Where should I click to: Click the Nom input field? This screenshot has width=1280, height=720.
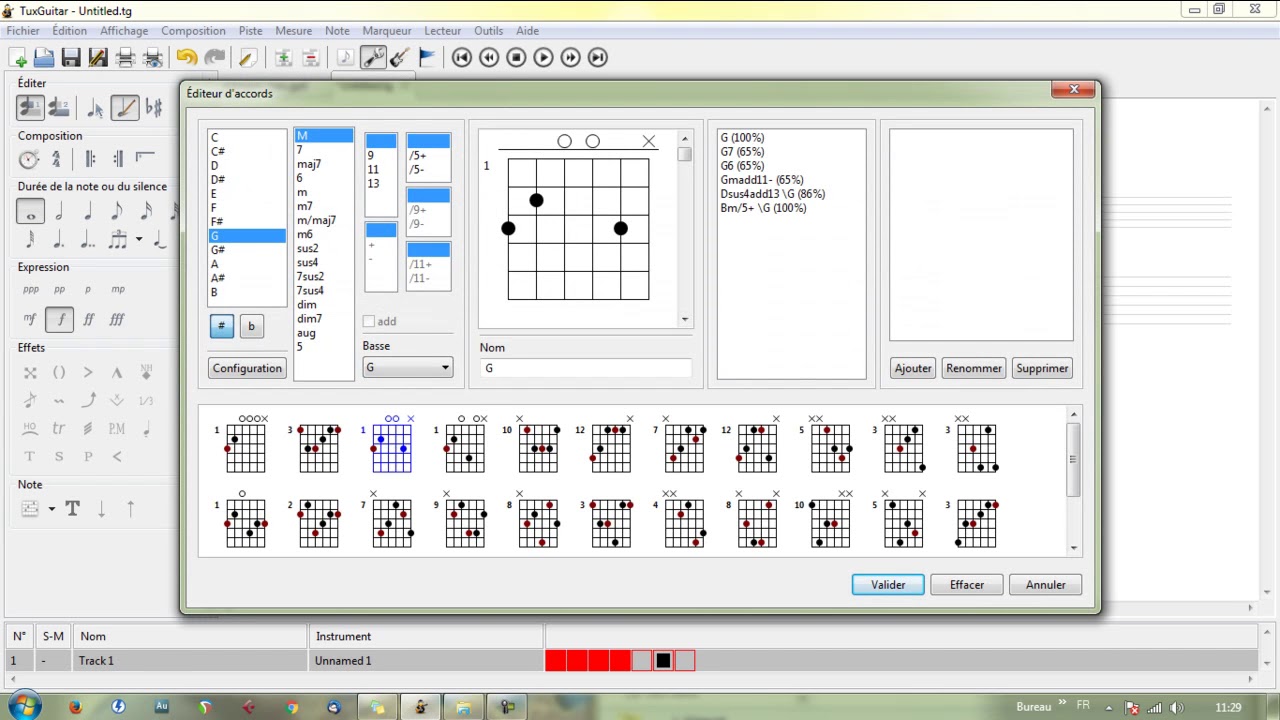[x=586, y=368]
